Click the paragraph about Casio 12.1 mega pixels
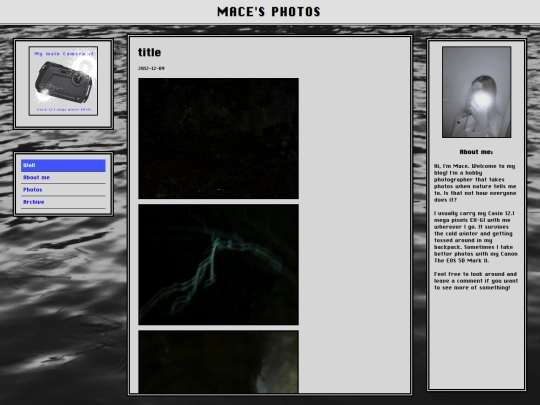 476,237
